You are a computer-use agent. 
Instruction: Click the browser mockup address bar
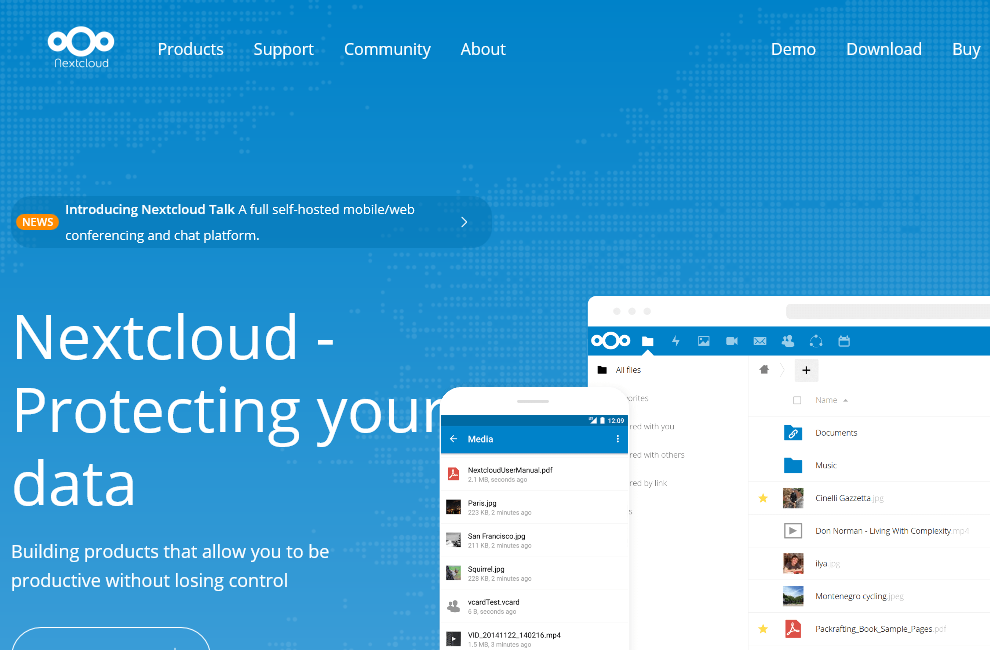tap(887, 311)
